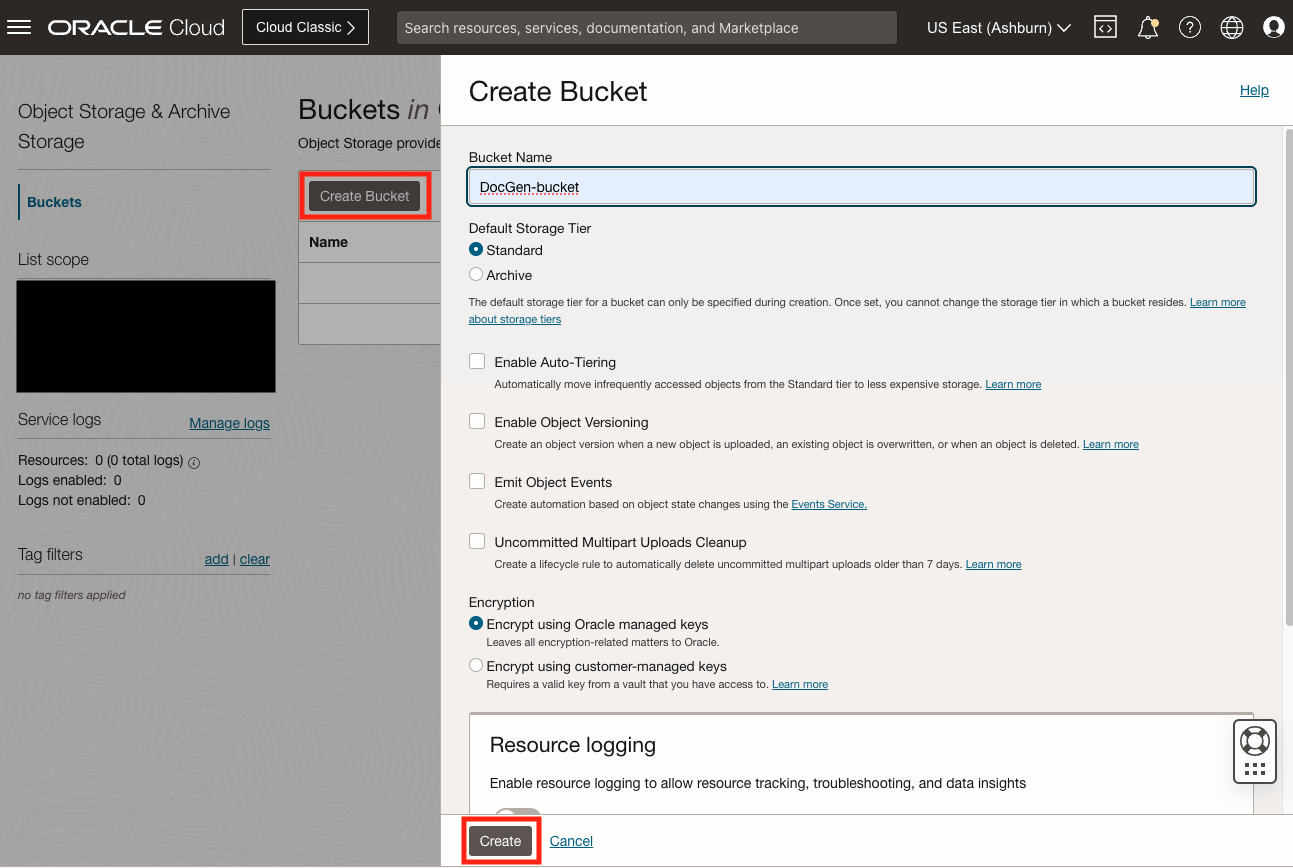This screenshot has height=868, width=1293.
Task: Select Buckets in the sidebar
Action: (x=53, y=202)
